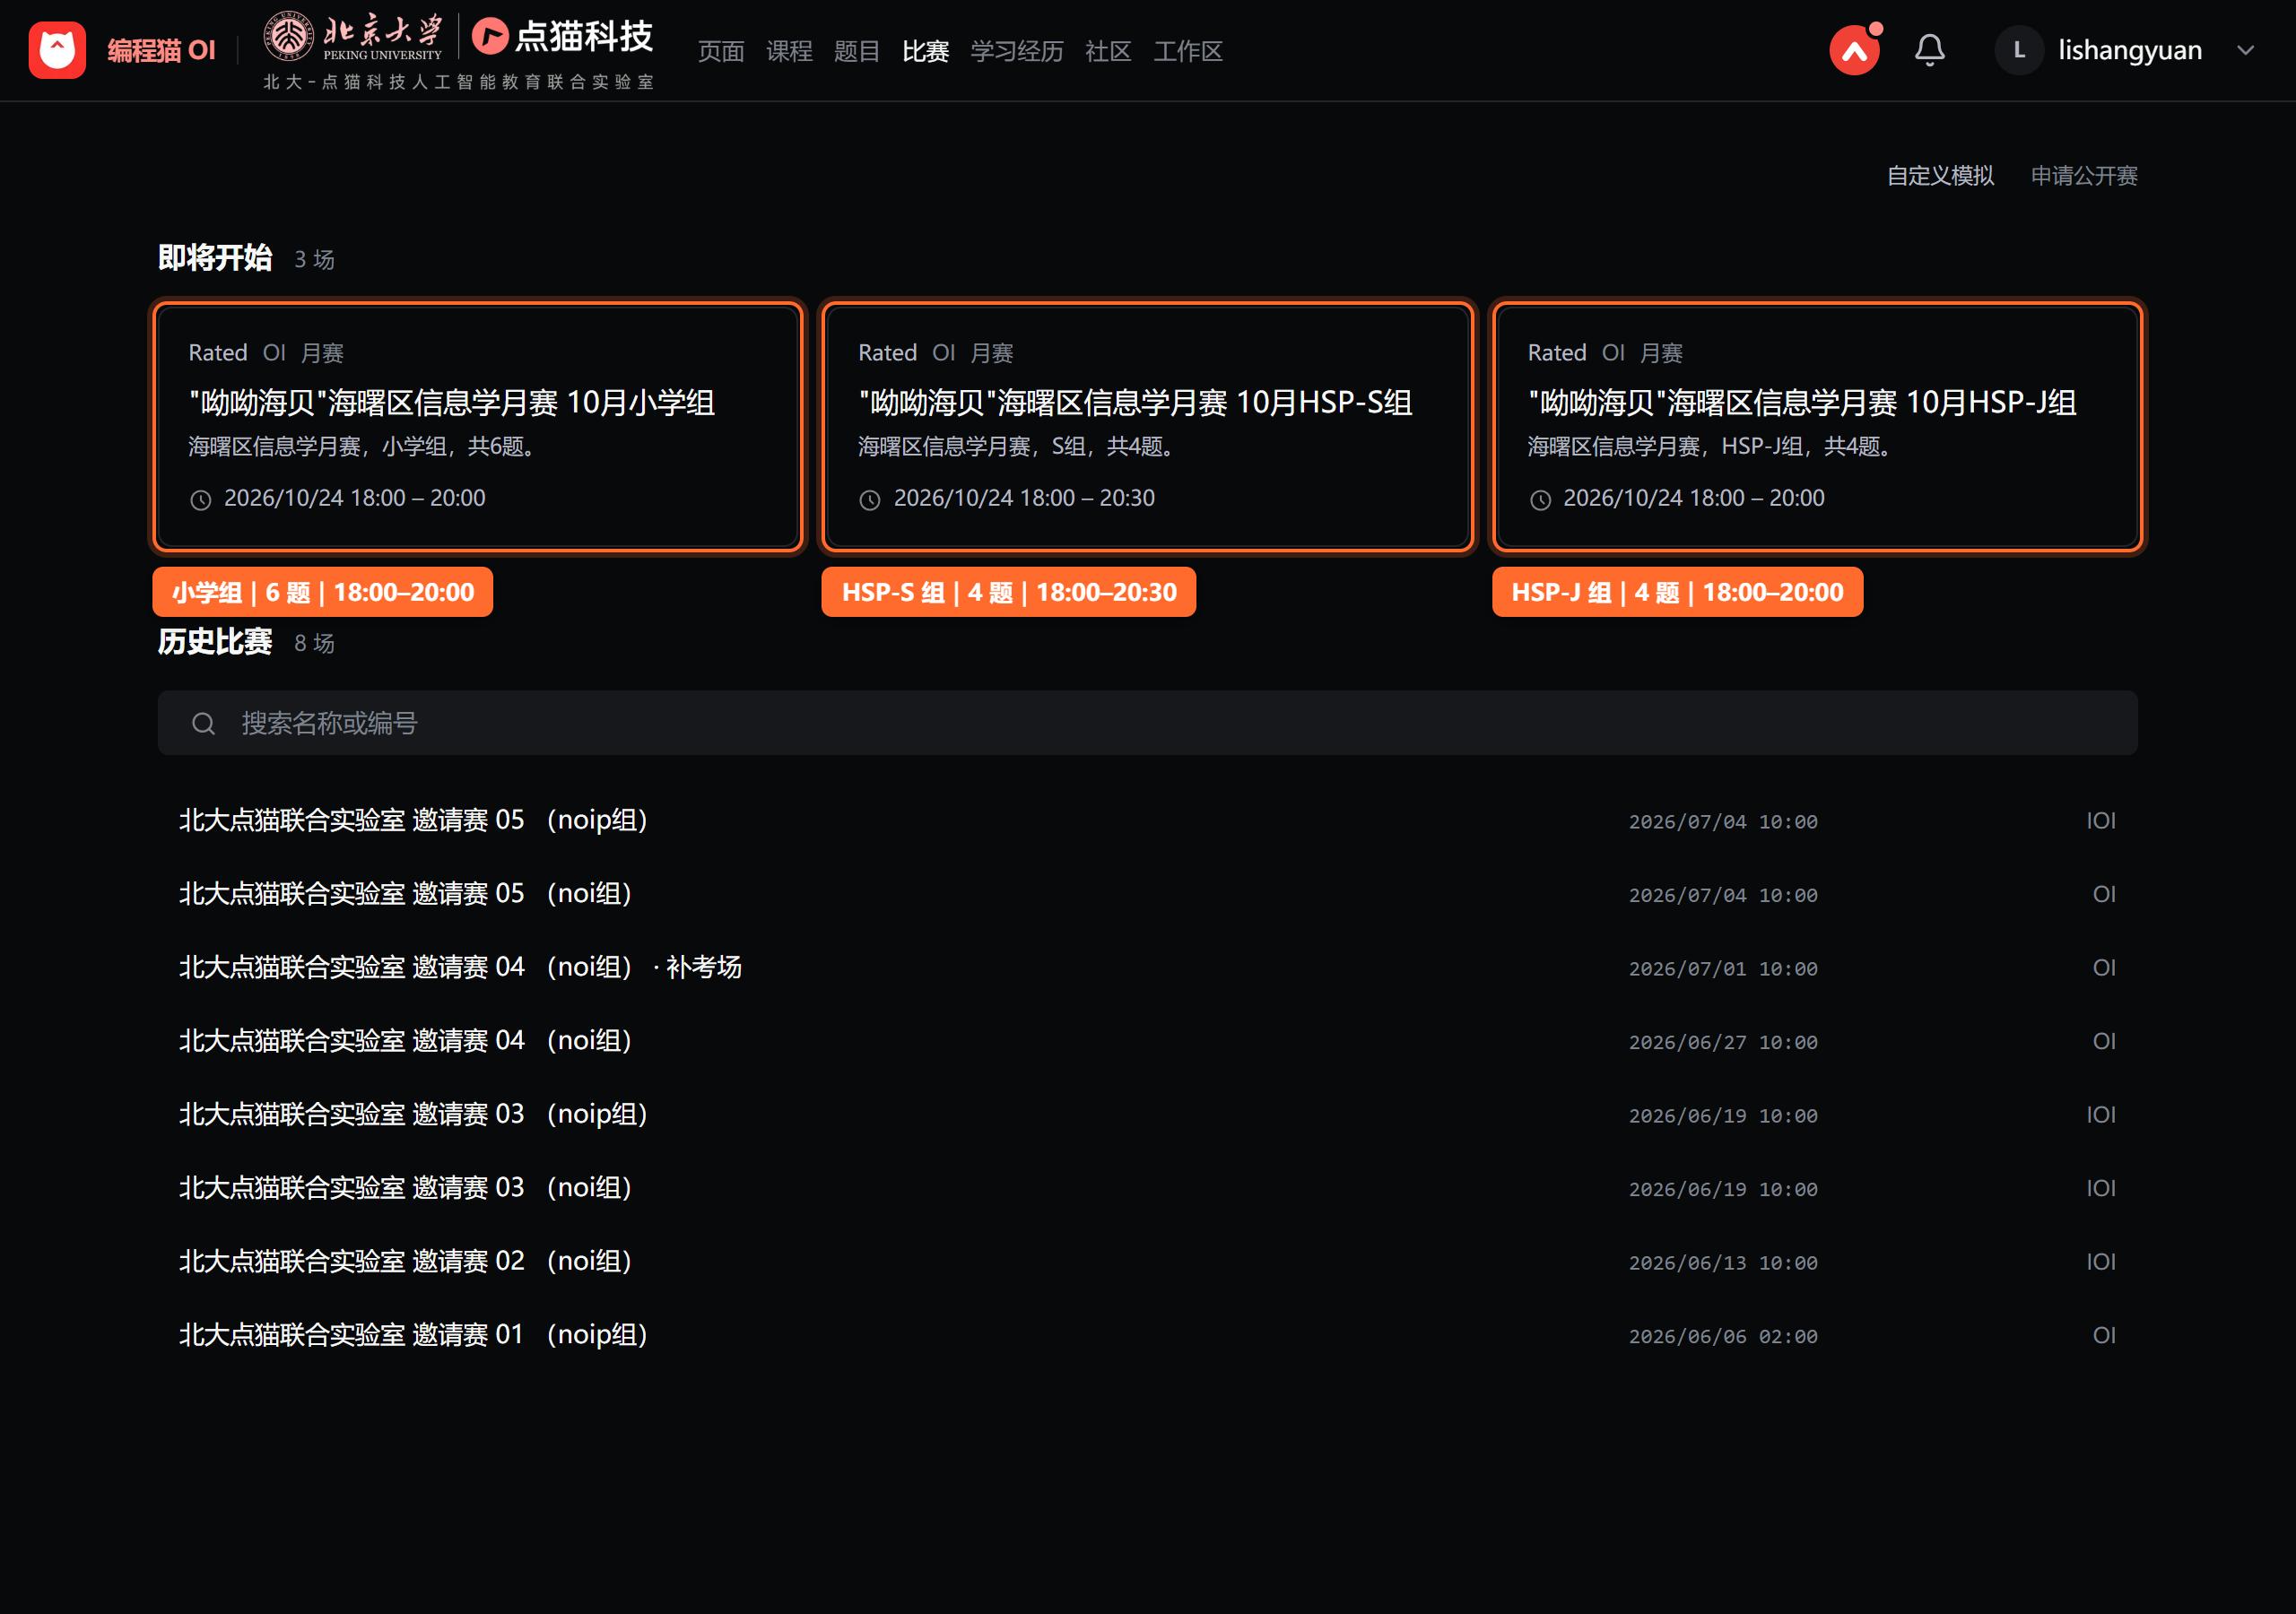Open the 社区 nav item

coord(1108,51)
